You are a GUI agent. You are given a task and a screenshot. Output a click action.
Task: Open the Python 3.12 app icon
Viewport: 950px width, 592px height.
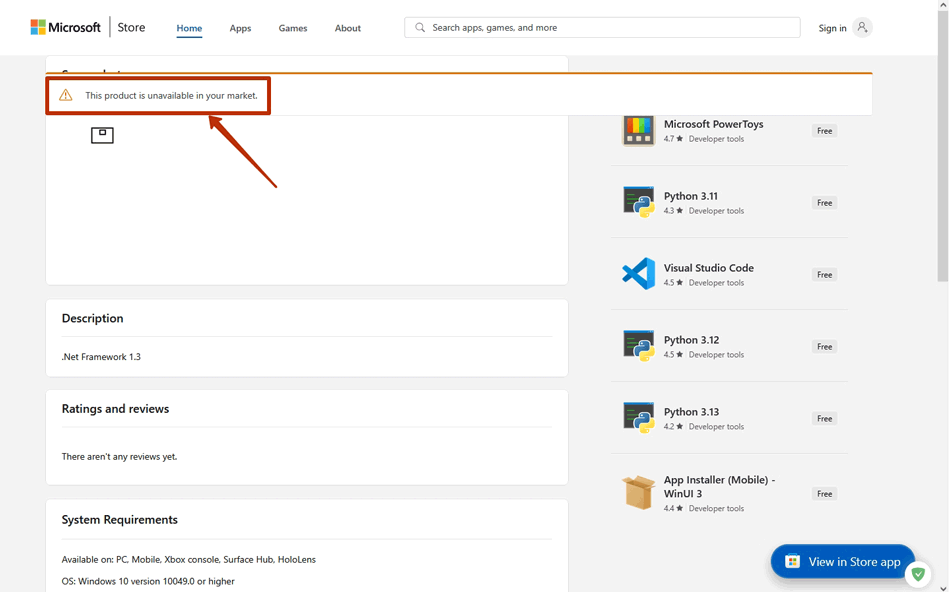[639, 345]
